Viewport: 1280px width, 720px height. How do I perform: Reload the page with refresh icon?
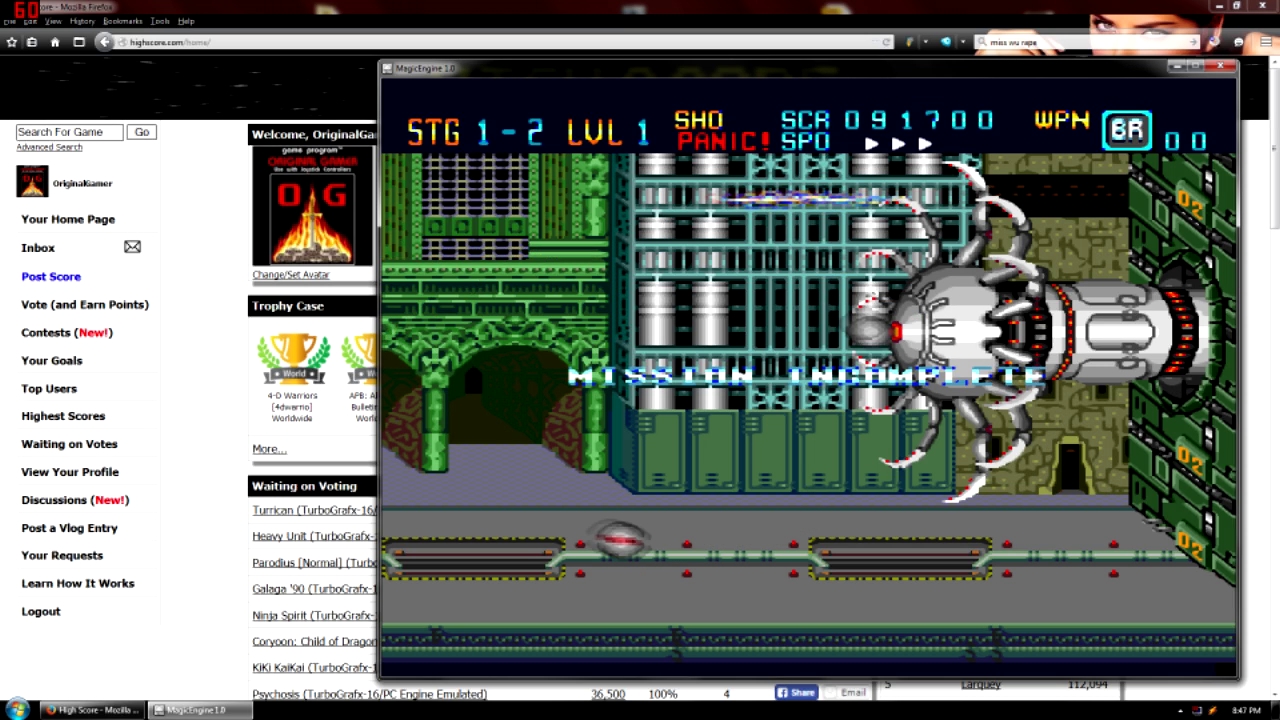pyautogui.click(x=886, y=42)
